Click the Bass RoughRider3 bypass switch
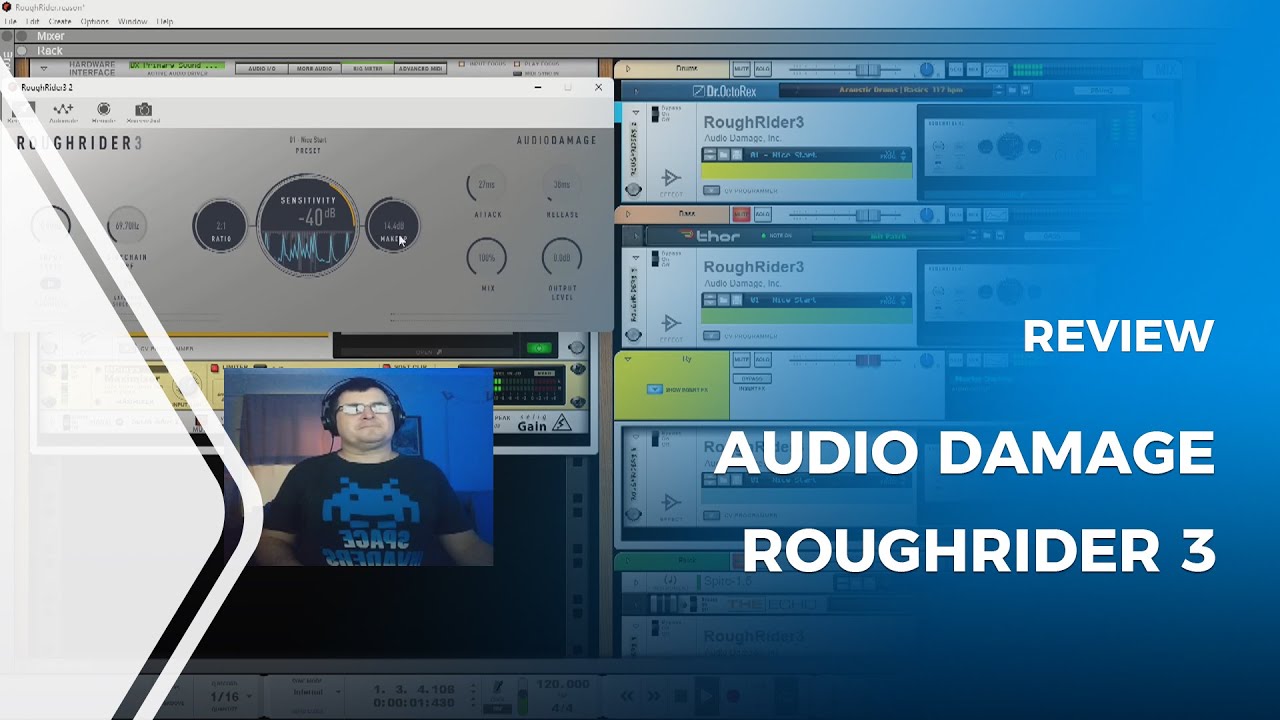 tap(656, 260)
